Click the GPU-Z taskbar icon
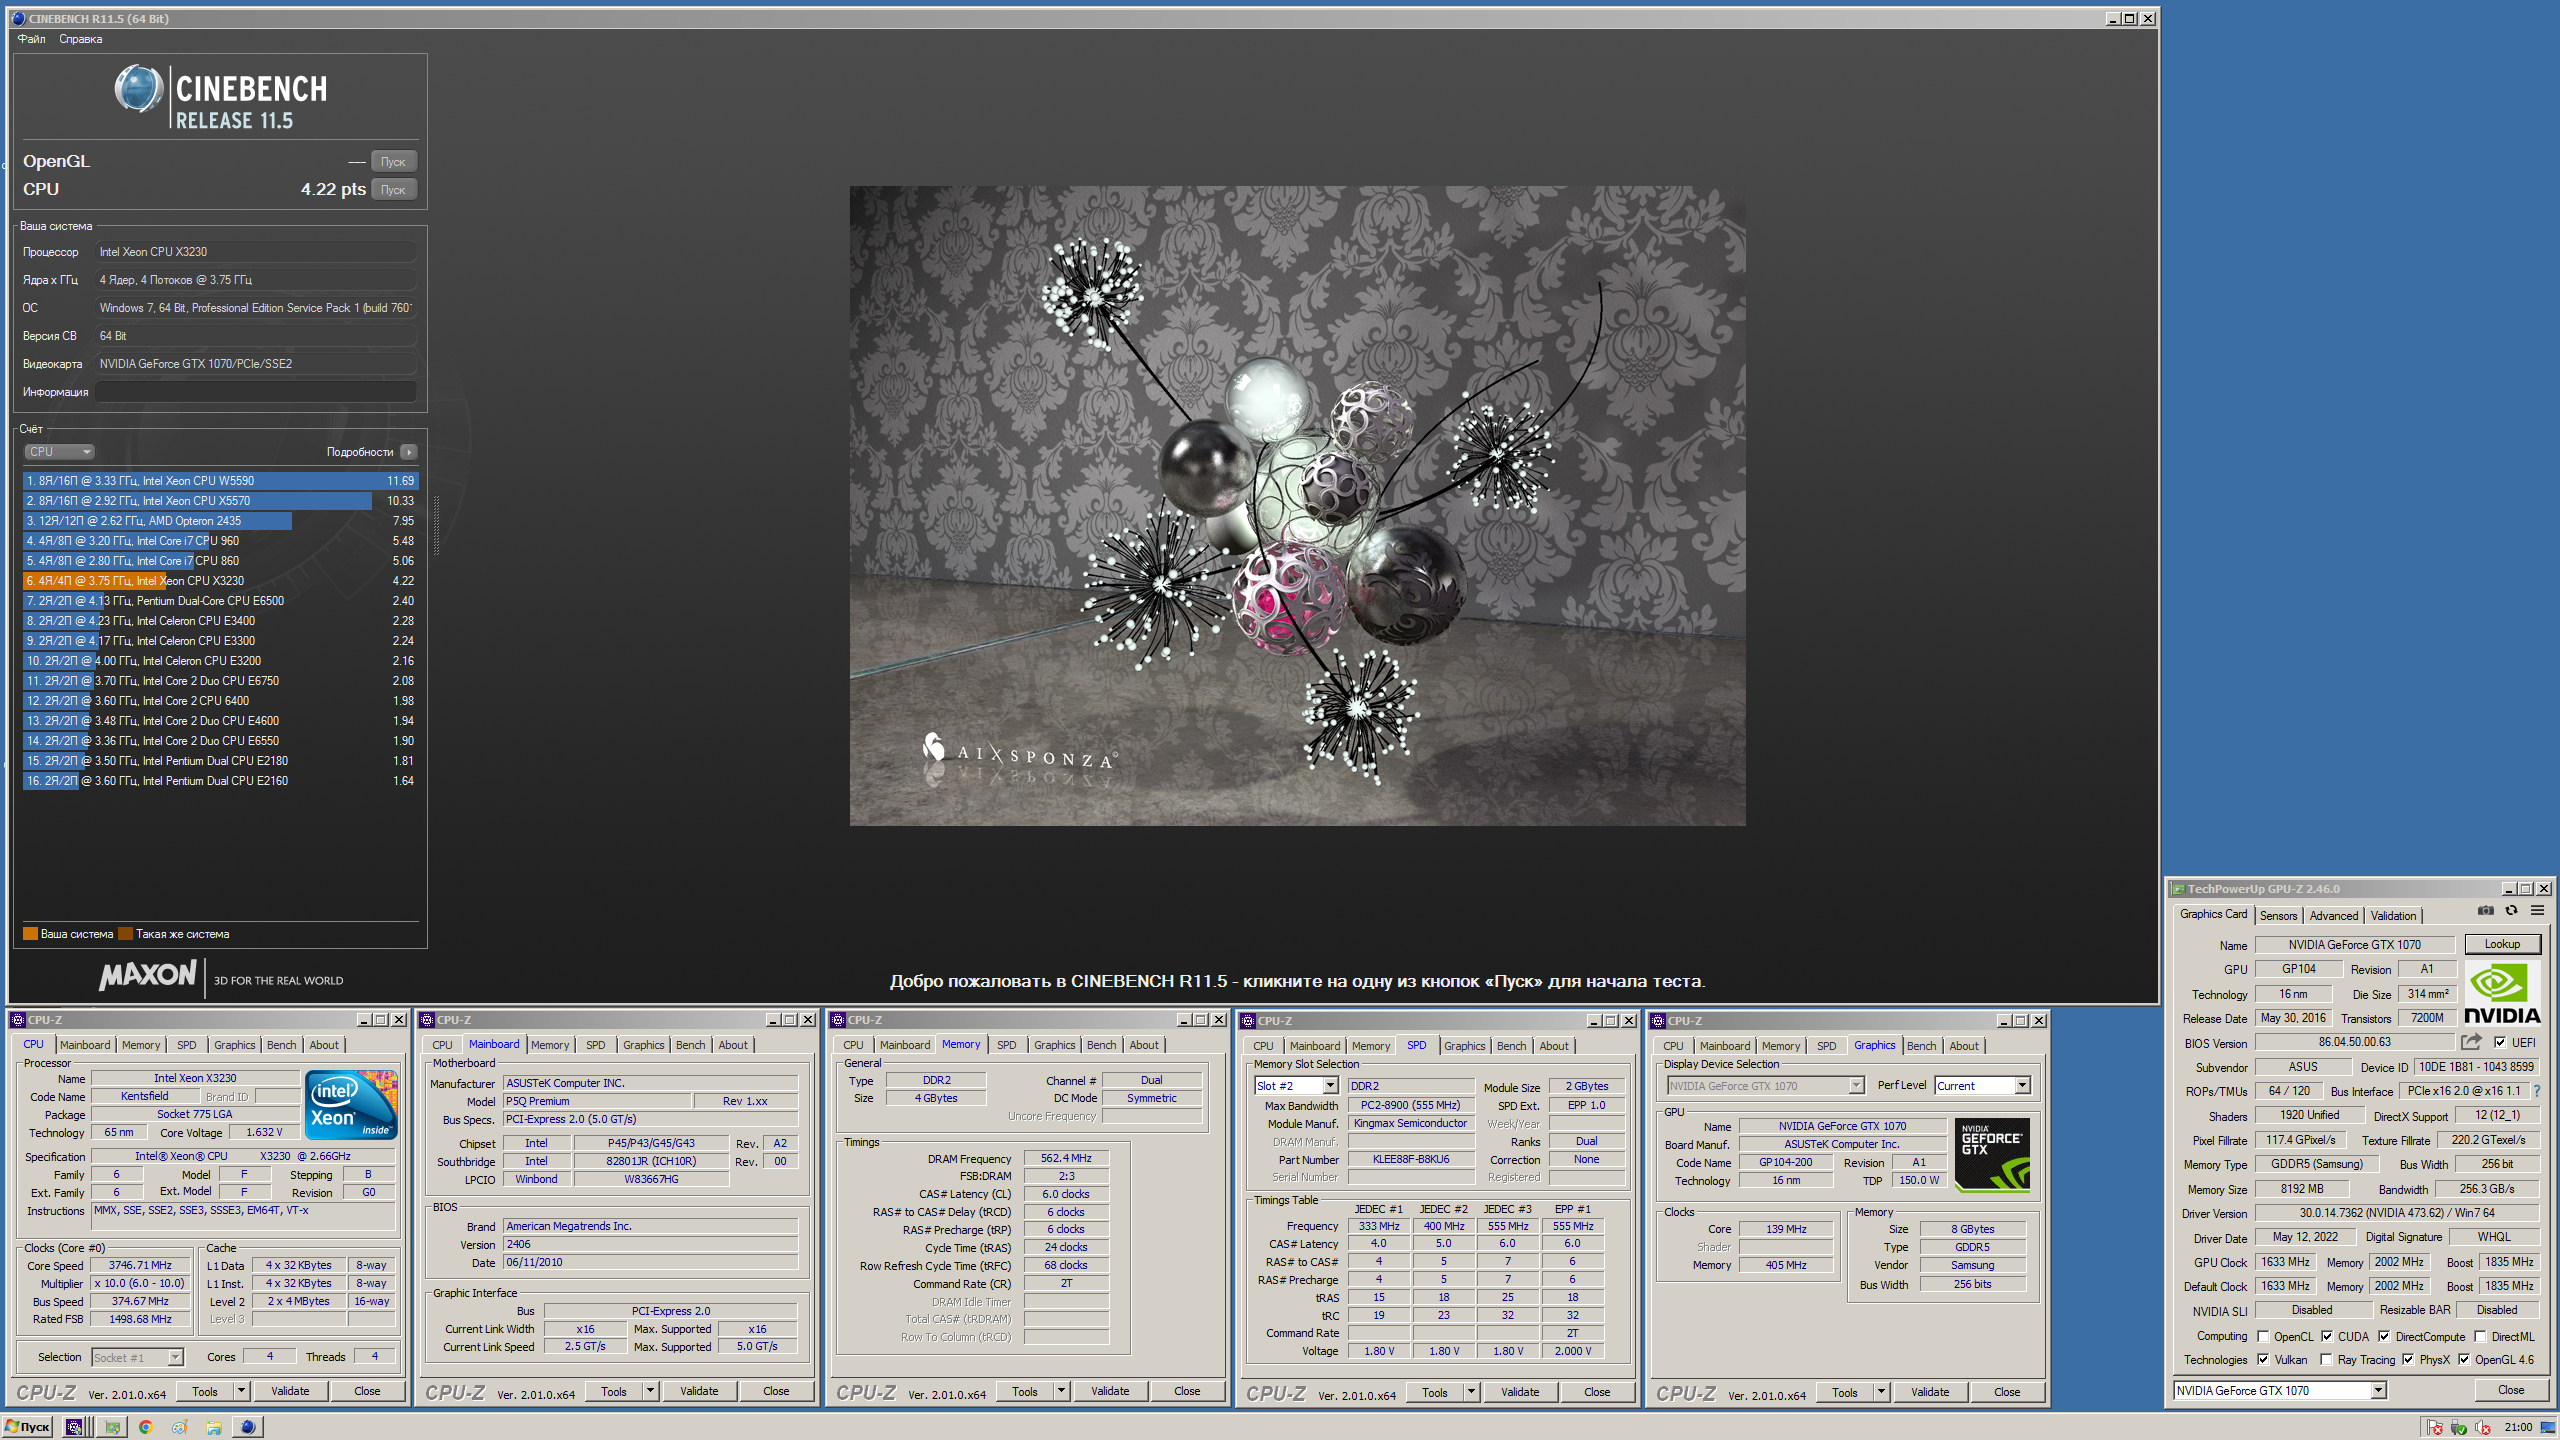 pyautogui.click(x=112, y=1427)
